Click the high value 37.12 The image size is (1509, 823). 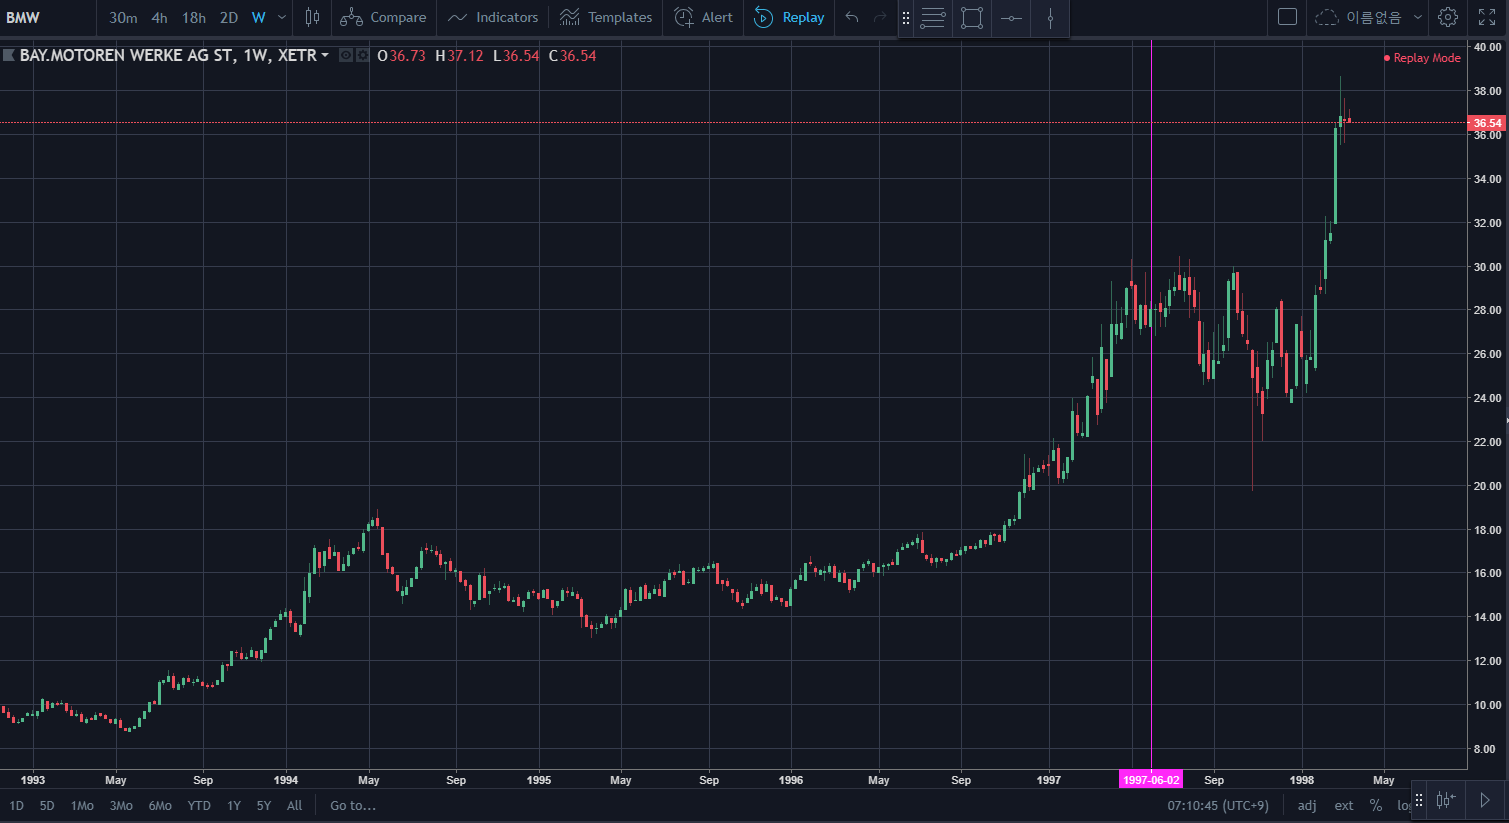[x=465, y=56]
